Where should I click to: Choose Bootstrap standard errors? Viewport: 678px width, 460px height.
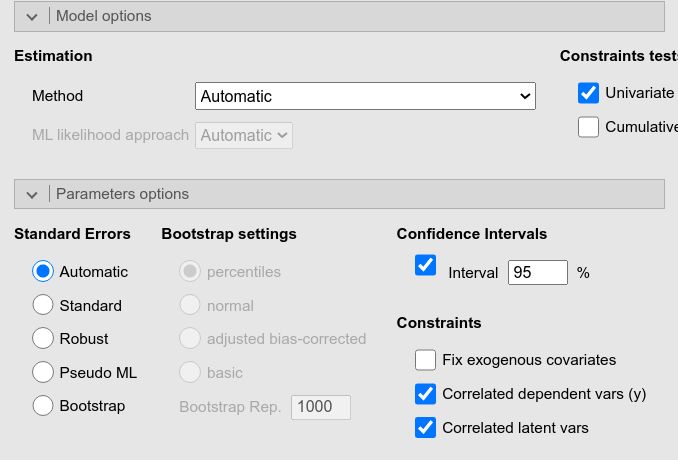pyautogui.click(x=43, y=405)
